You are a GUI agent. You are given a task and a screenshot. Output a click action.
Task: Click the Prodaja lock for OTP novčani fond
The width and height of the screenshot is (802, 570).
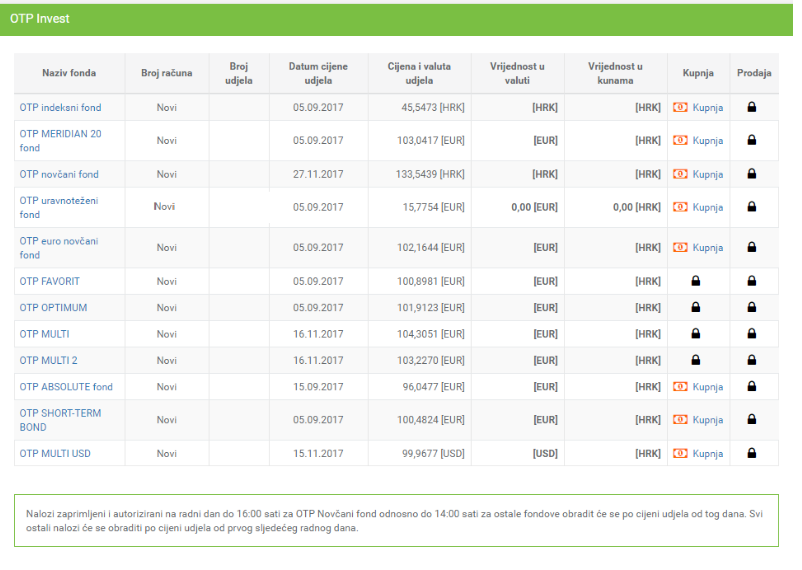click(752, 174)
